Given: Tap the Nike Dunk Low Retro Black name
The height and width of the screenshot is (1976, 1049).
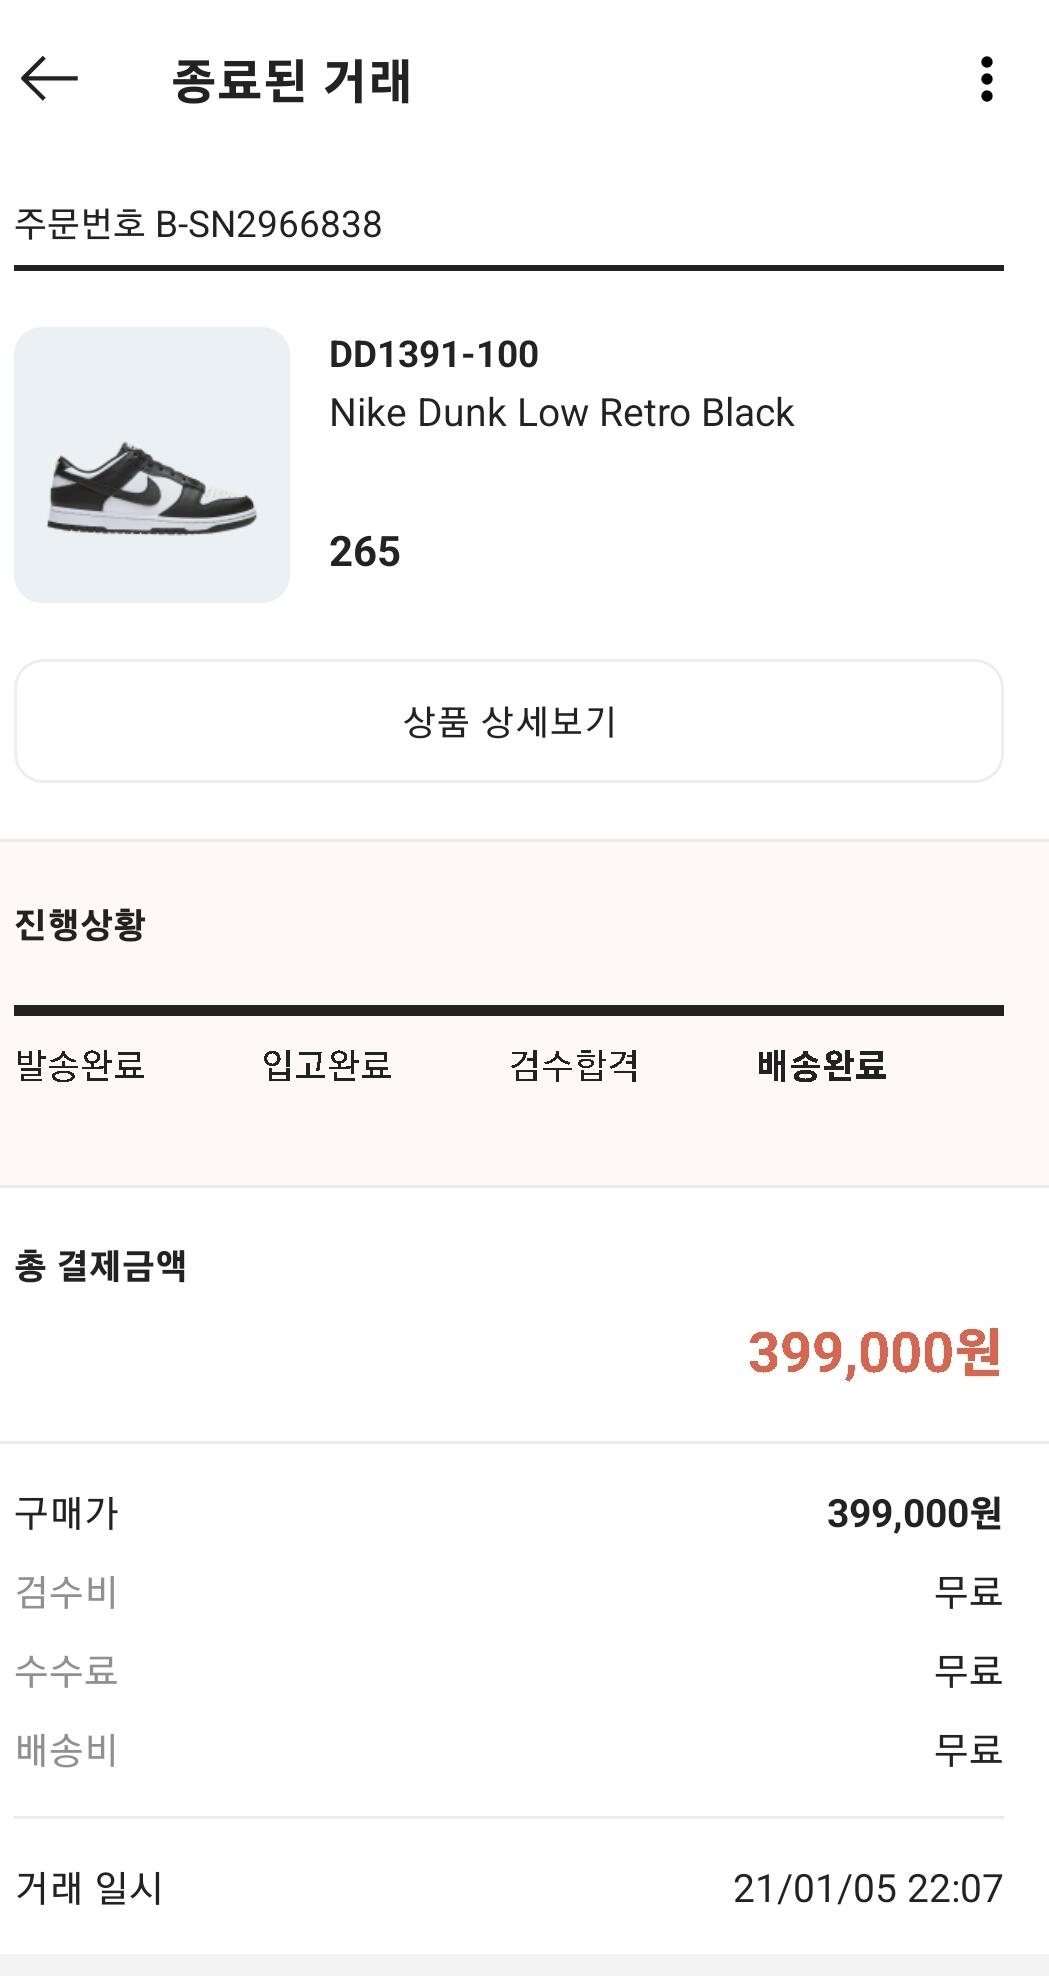Looking at the screenshot, I should [x=561, y=413].
